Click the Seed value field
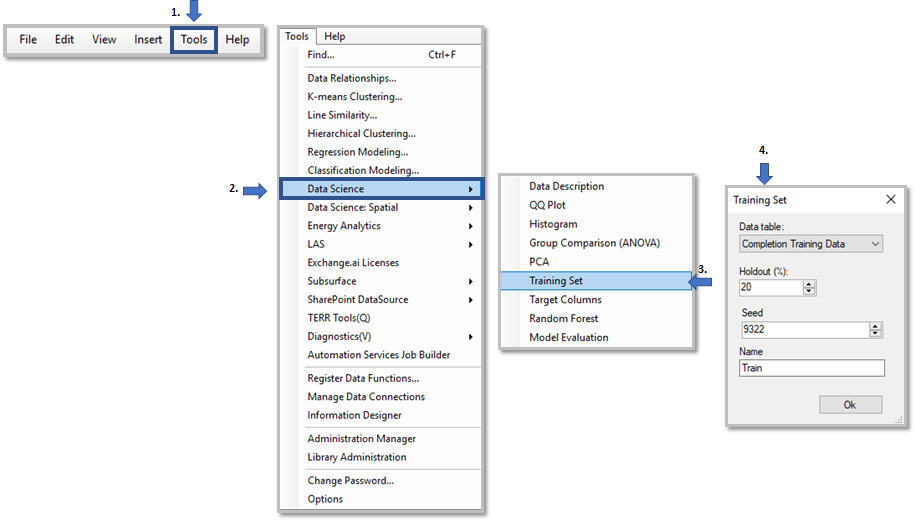The width and height of the screenshot is (916, 522). 804,329
